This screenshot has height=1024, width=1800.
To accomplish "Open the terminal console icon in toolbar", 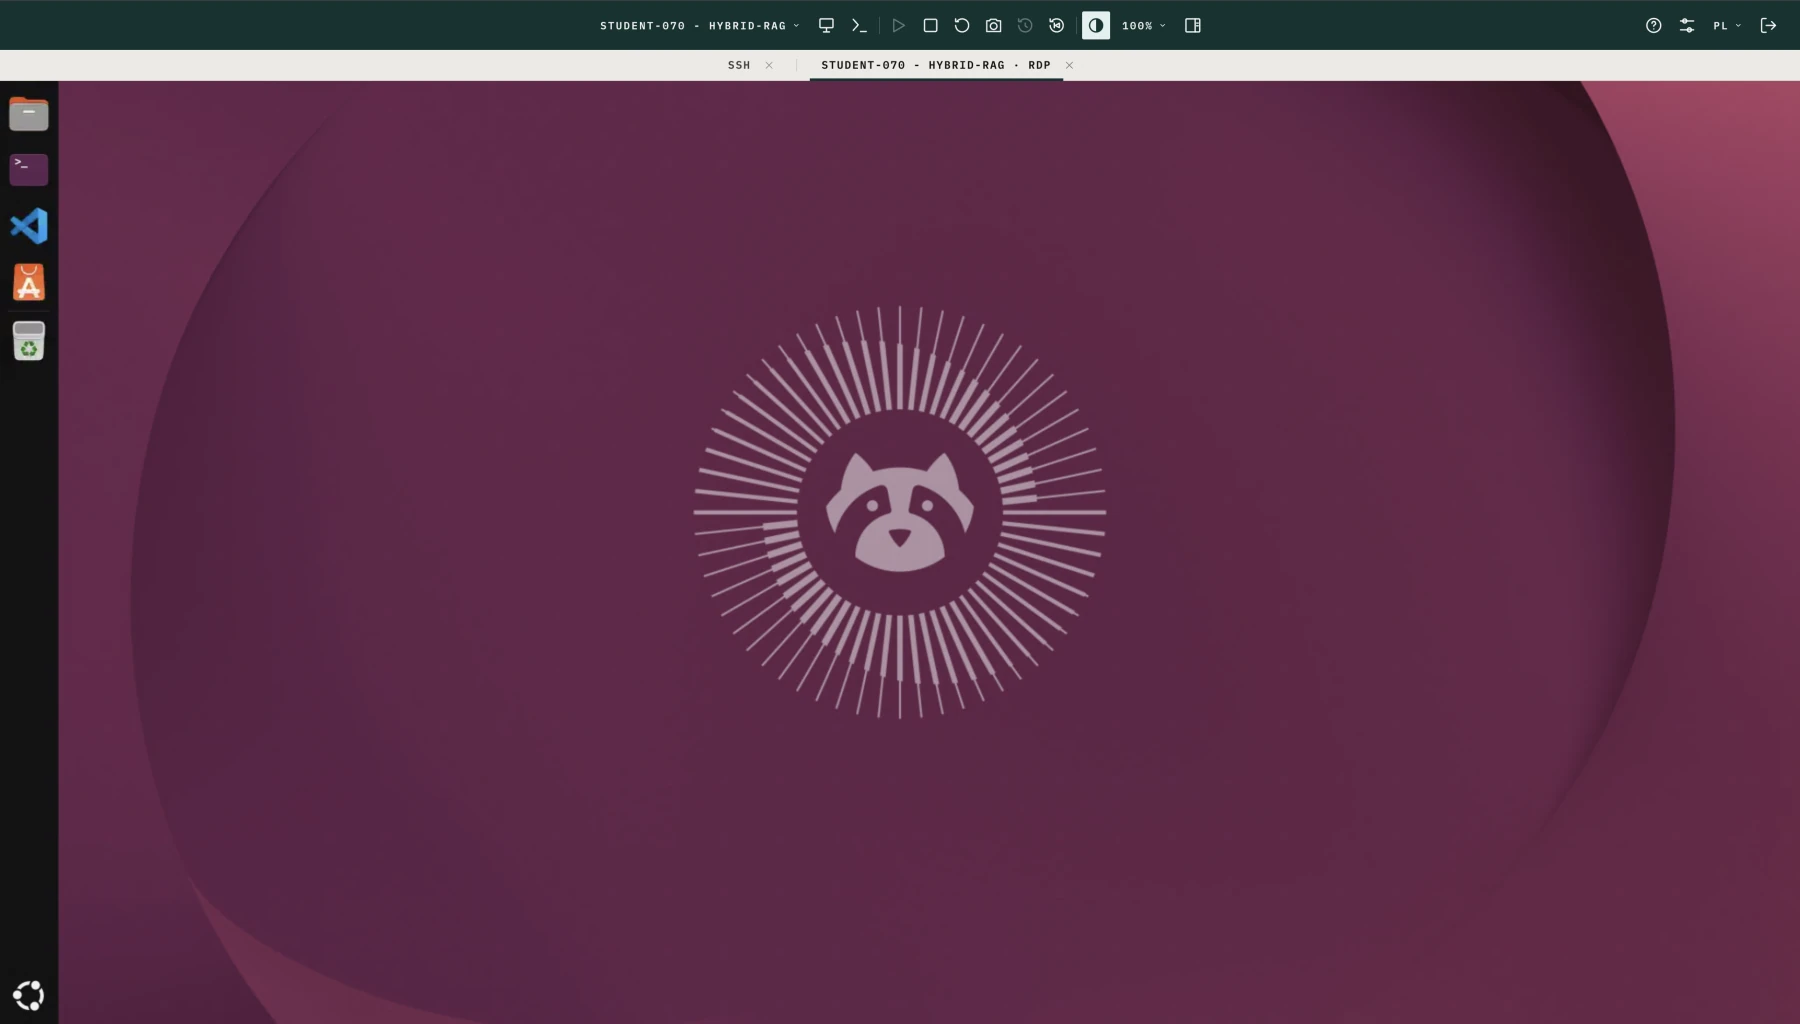I will tap(859, 26).
